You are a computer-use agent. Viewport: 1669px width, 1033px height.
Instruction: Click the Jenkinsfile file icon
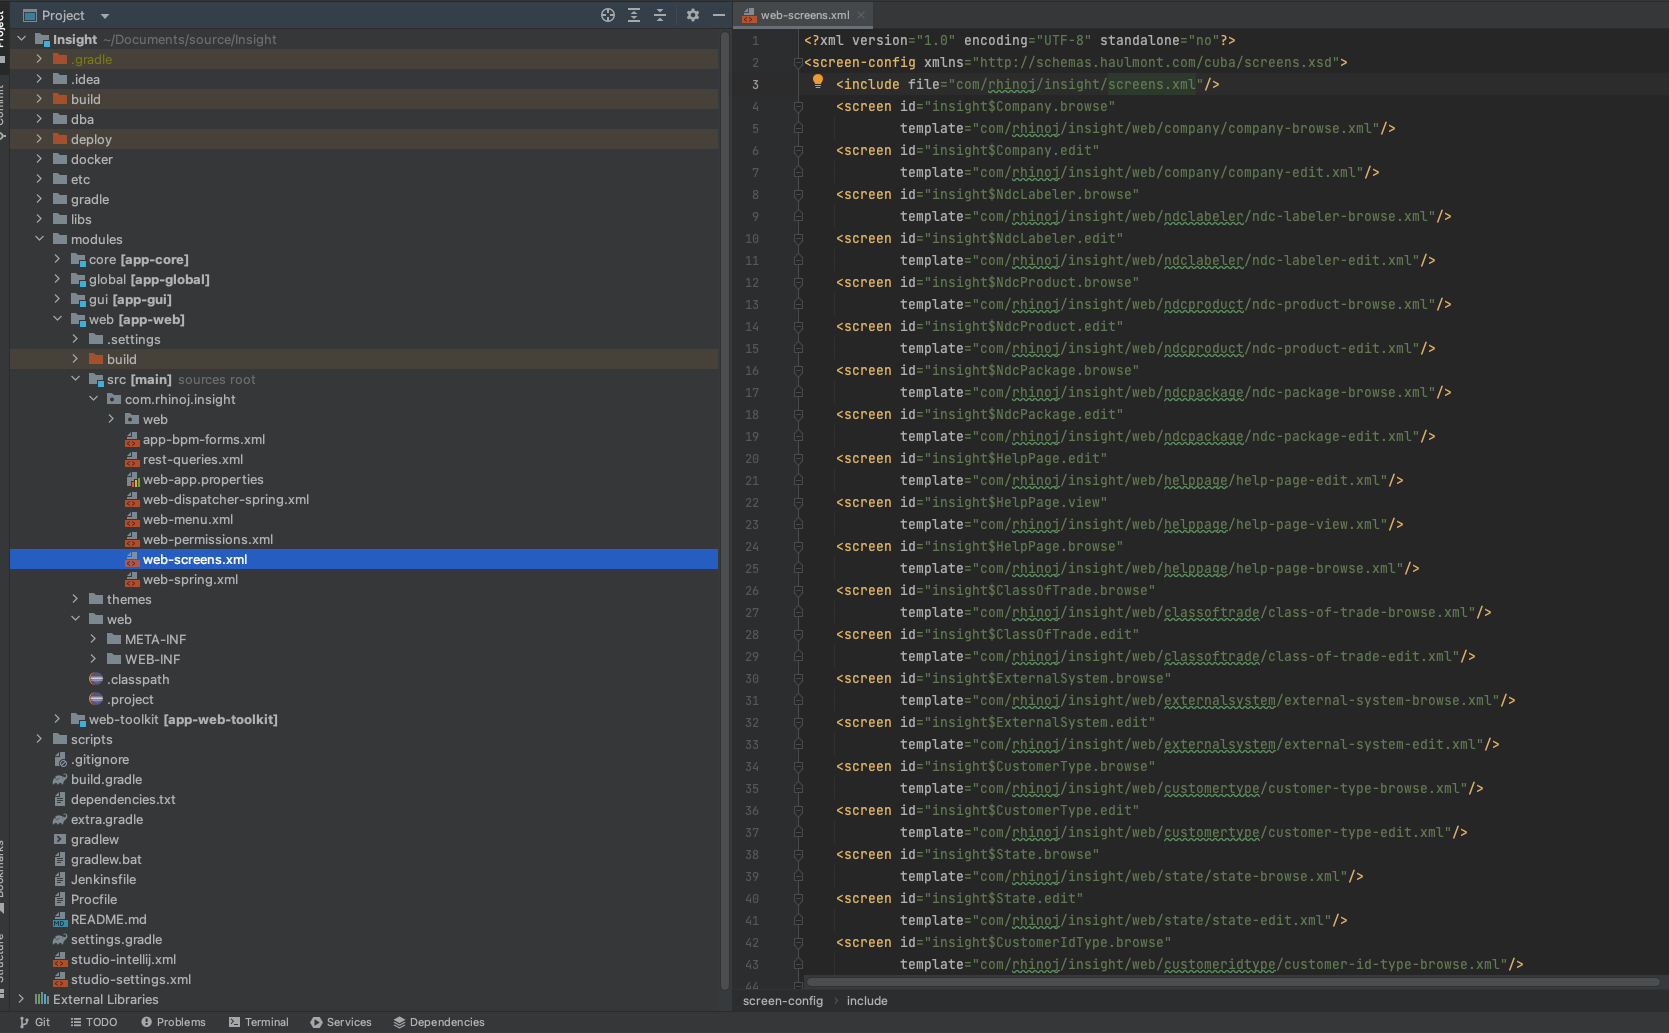[x=60, y=880]
